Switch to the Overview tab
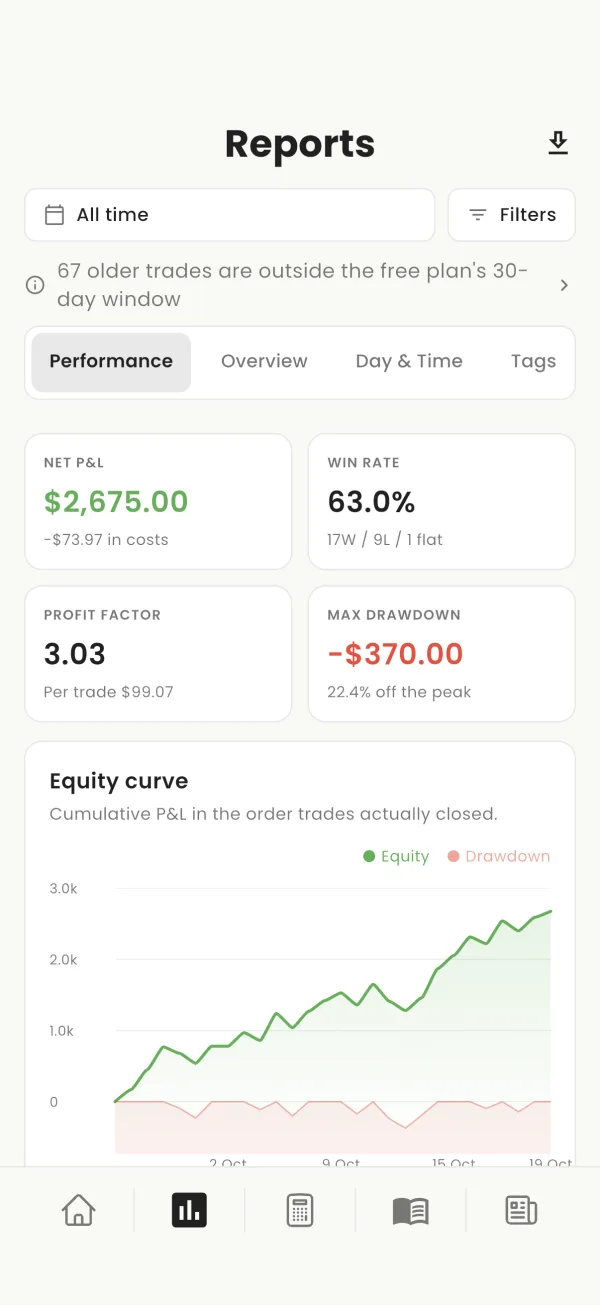Image resolution: width=600 pixels, height=1305 pixels. click(264, 362)
